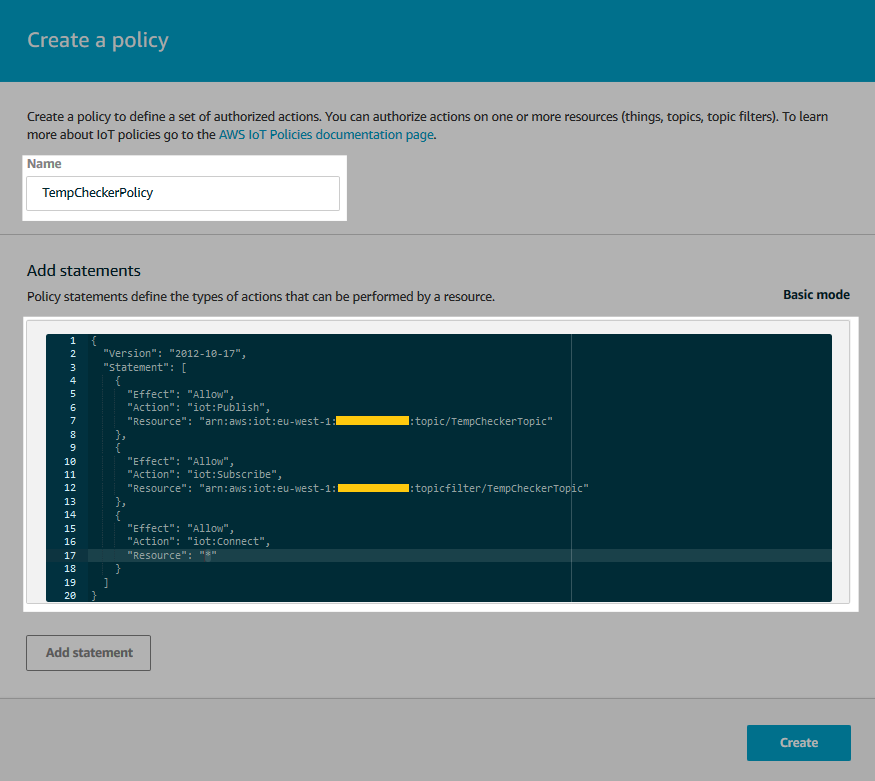Click the Add statements section heading
The height and width of the screenshot is (781, 875).
(x=83, y=270)
